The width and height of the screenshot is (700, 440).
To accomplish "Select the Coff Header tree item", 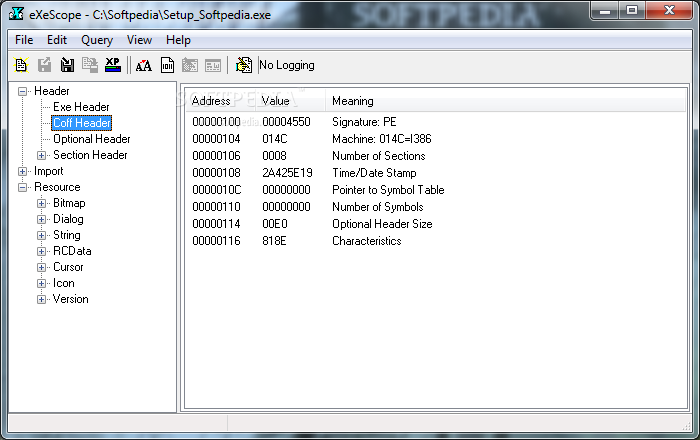I will 81,123.
